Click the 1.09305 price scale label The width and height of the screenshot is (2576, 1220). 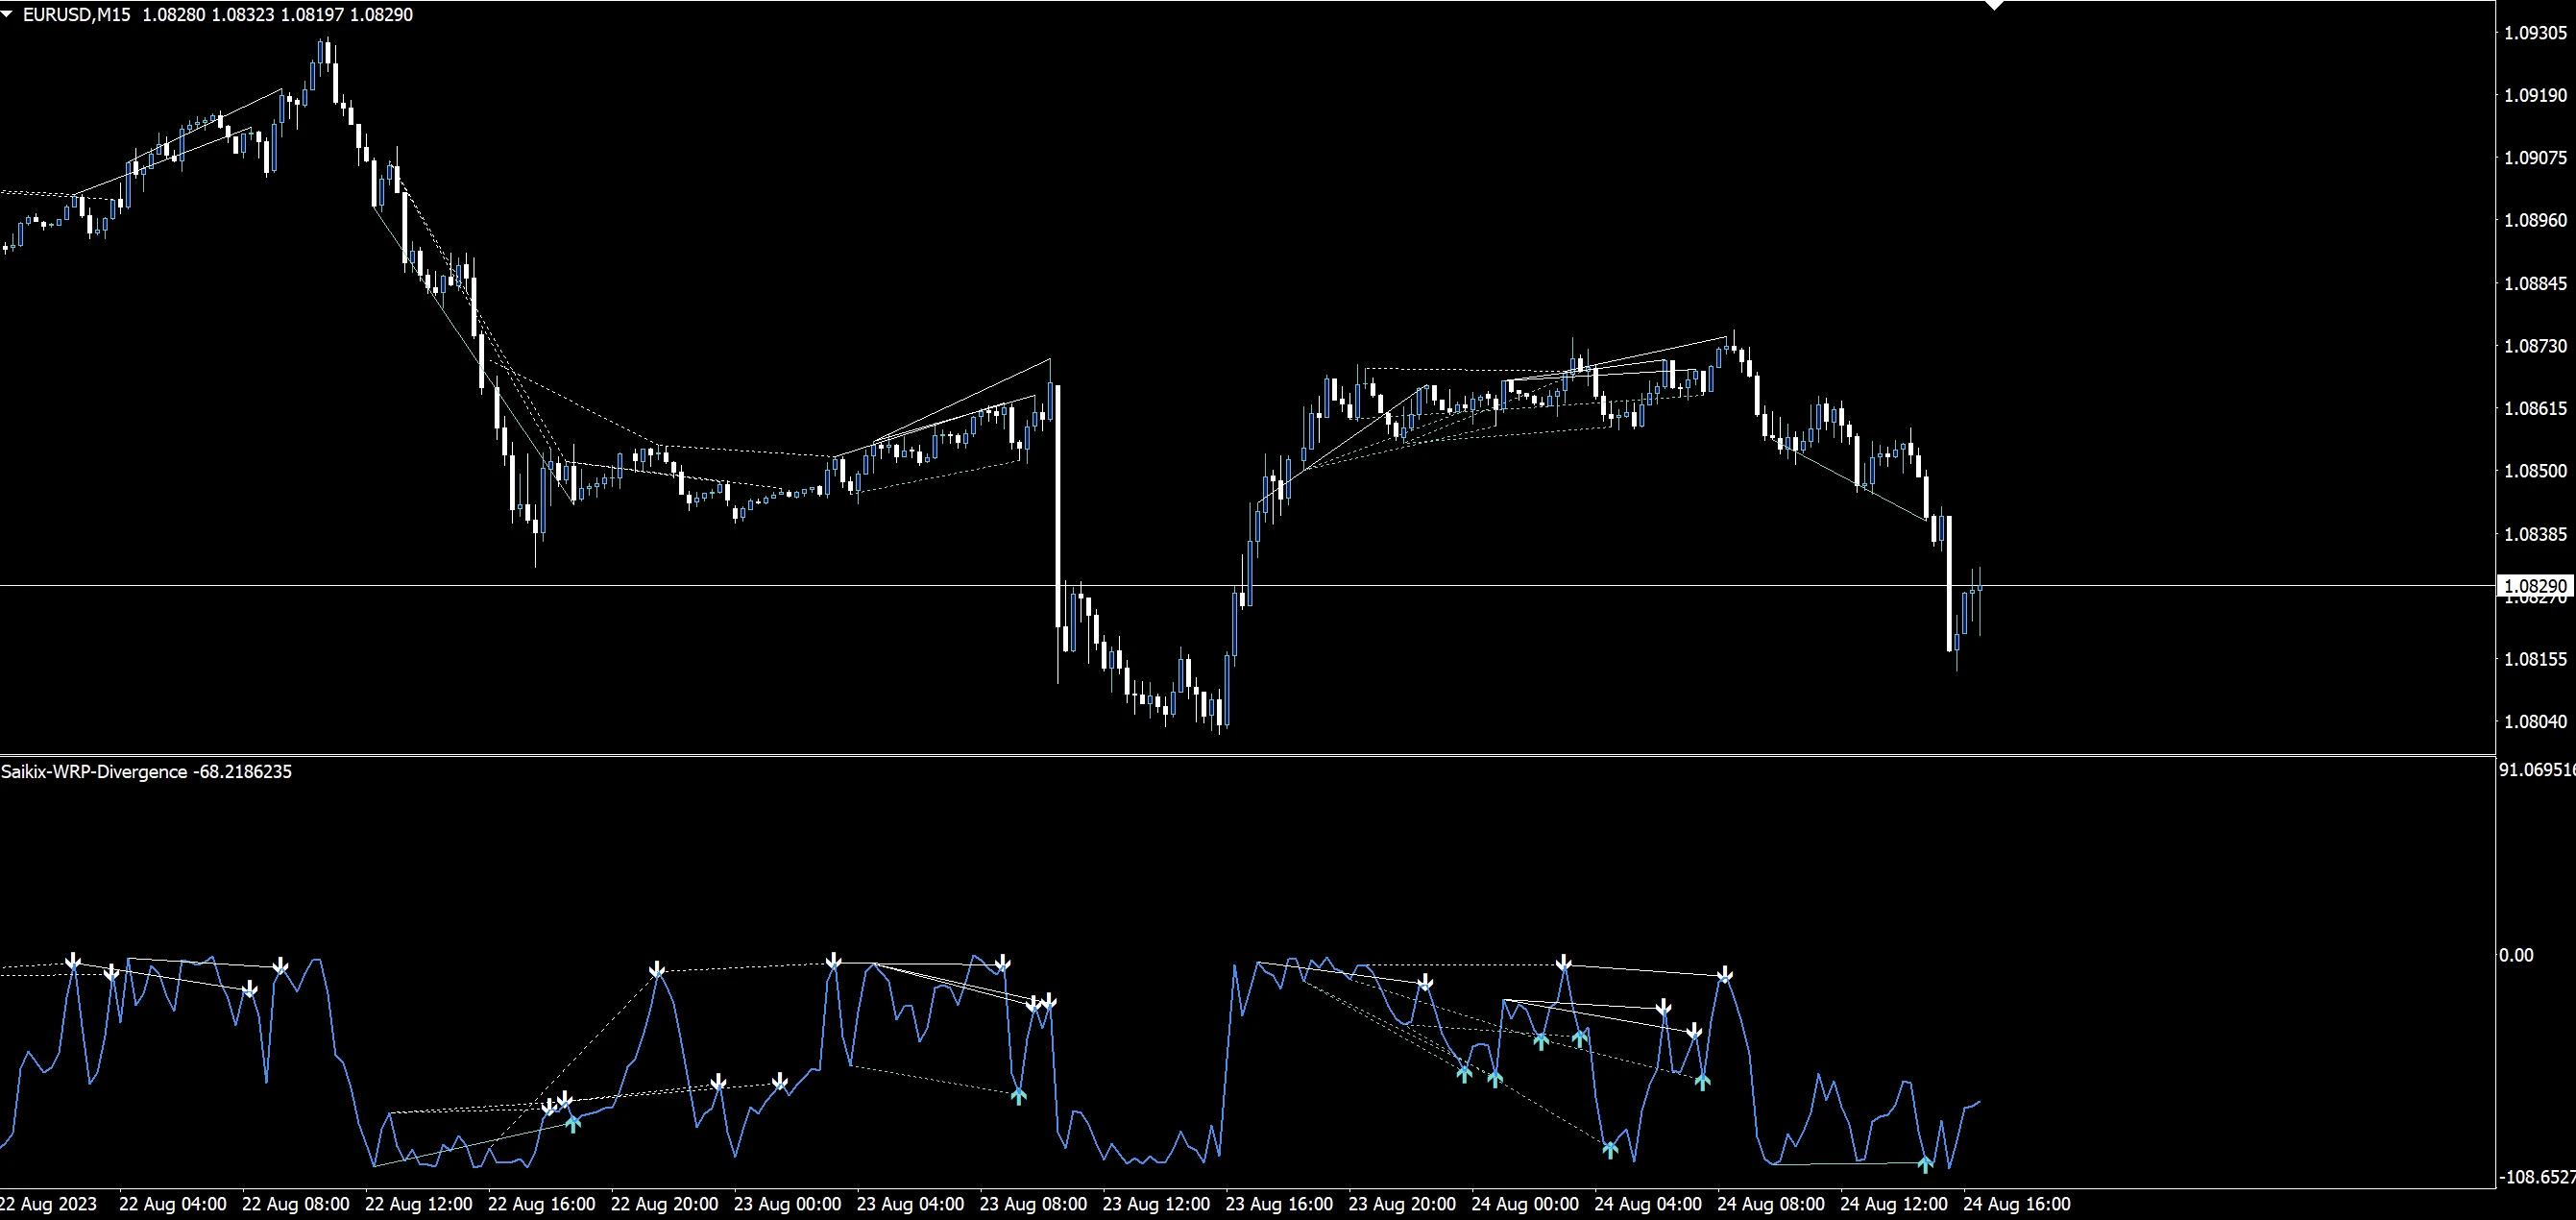point(2534,33)
